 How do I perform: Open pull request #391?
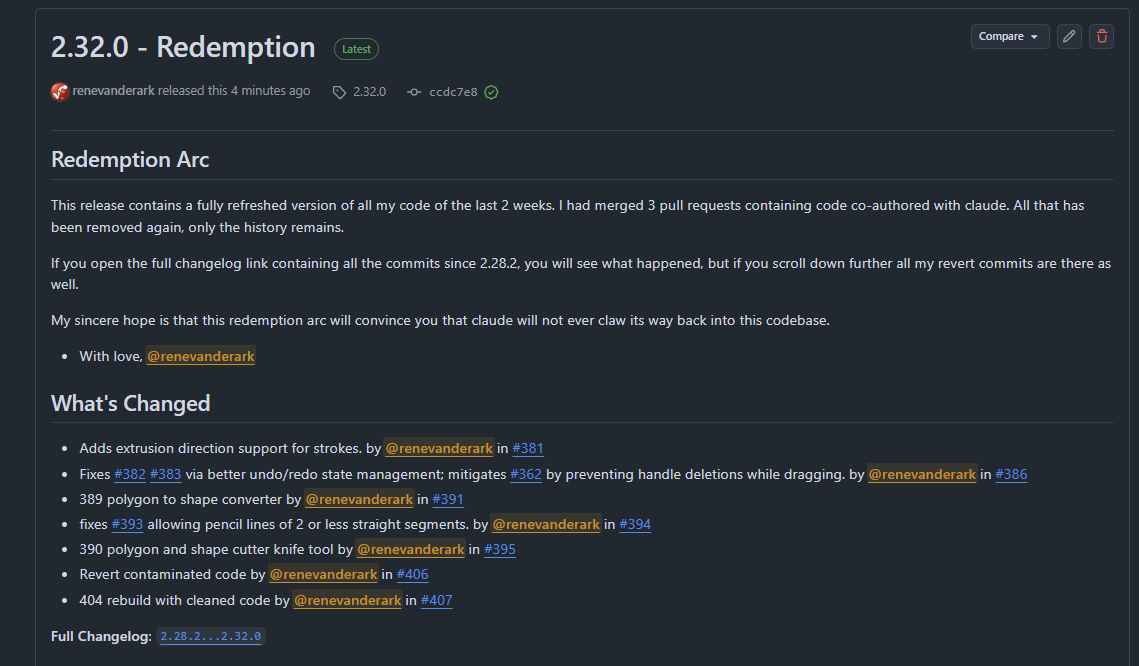[448, 499]
